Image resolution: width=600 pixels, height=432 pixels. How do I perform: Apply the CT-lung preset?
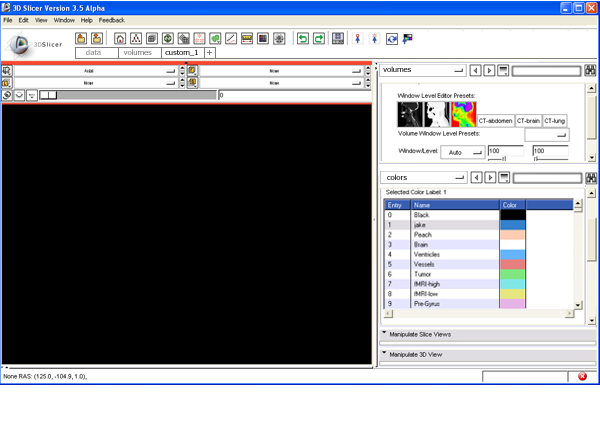tap(554, 121)
